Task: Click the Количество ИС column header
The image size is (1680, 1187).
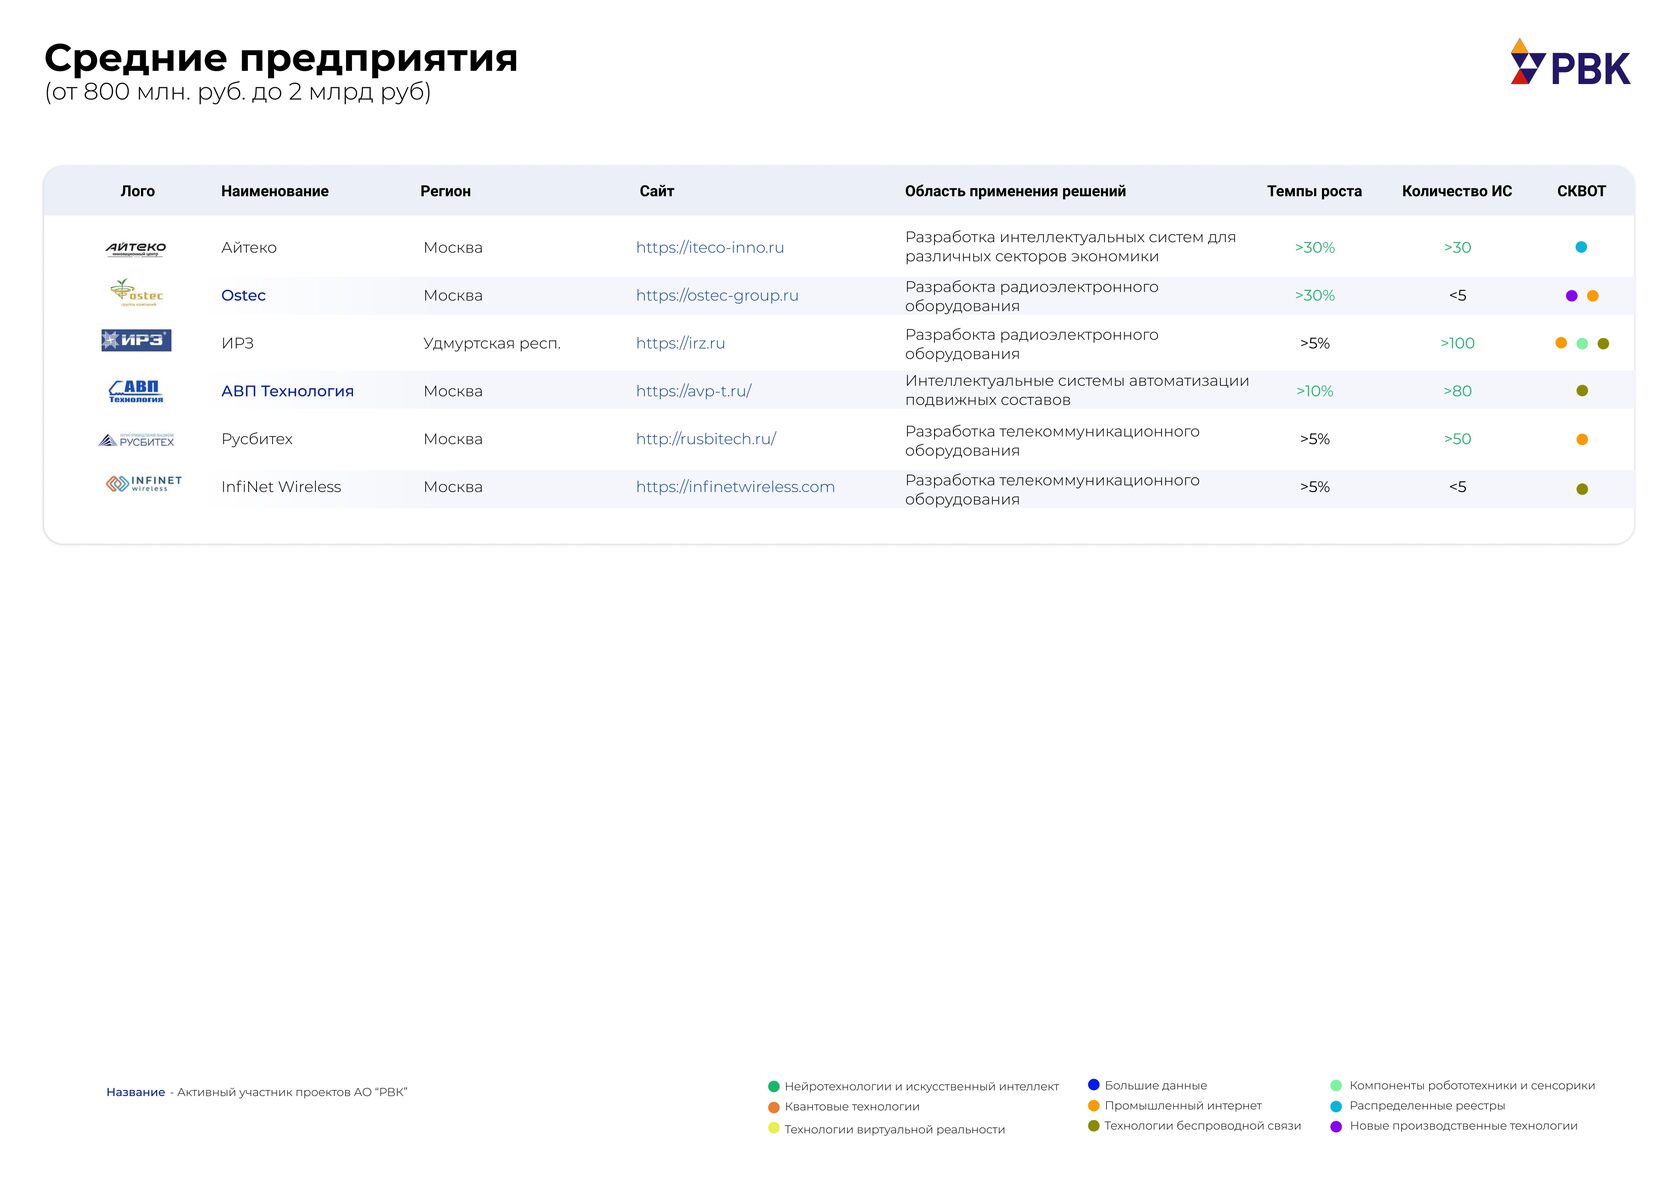Action: [1457, 191]
